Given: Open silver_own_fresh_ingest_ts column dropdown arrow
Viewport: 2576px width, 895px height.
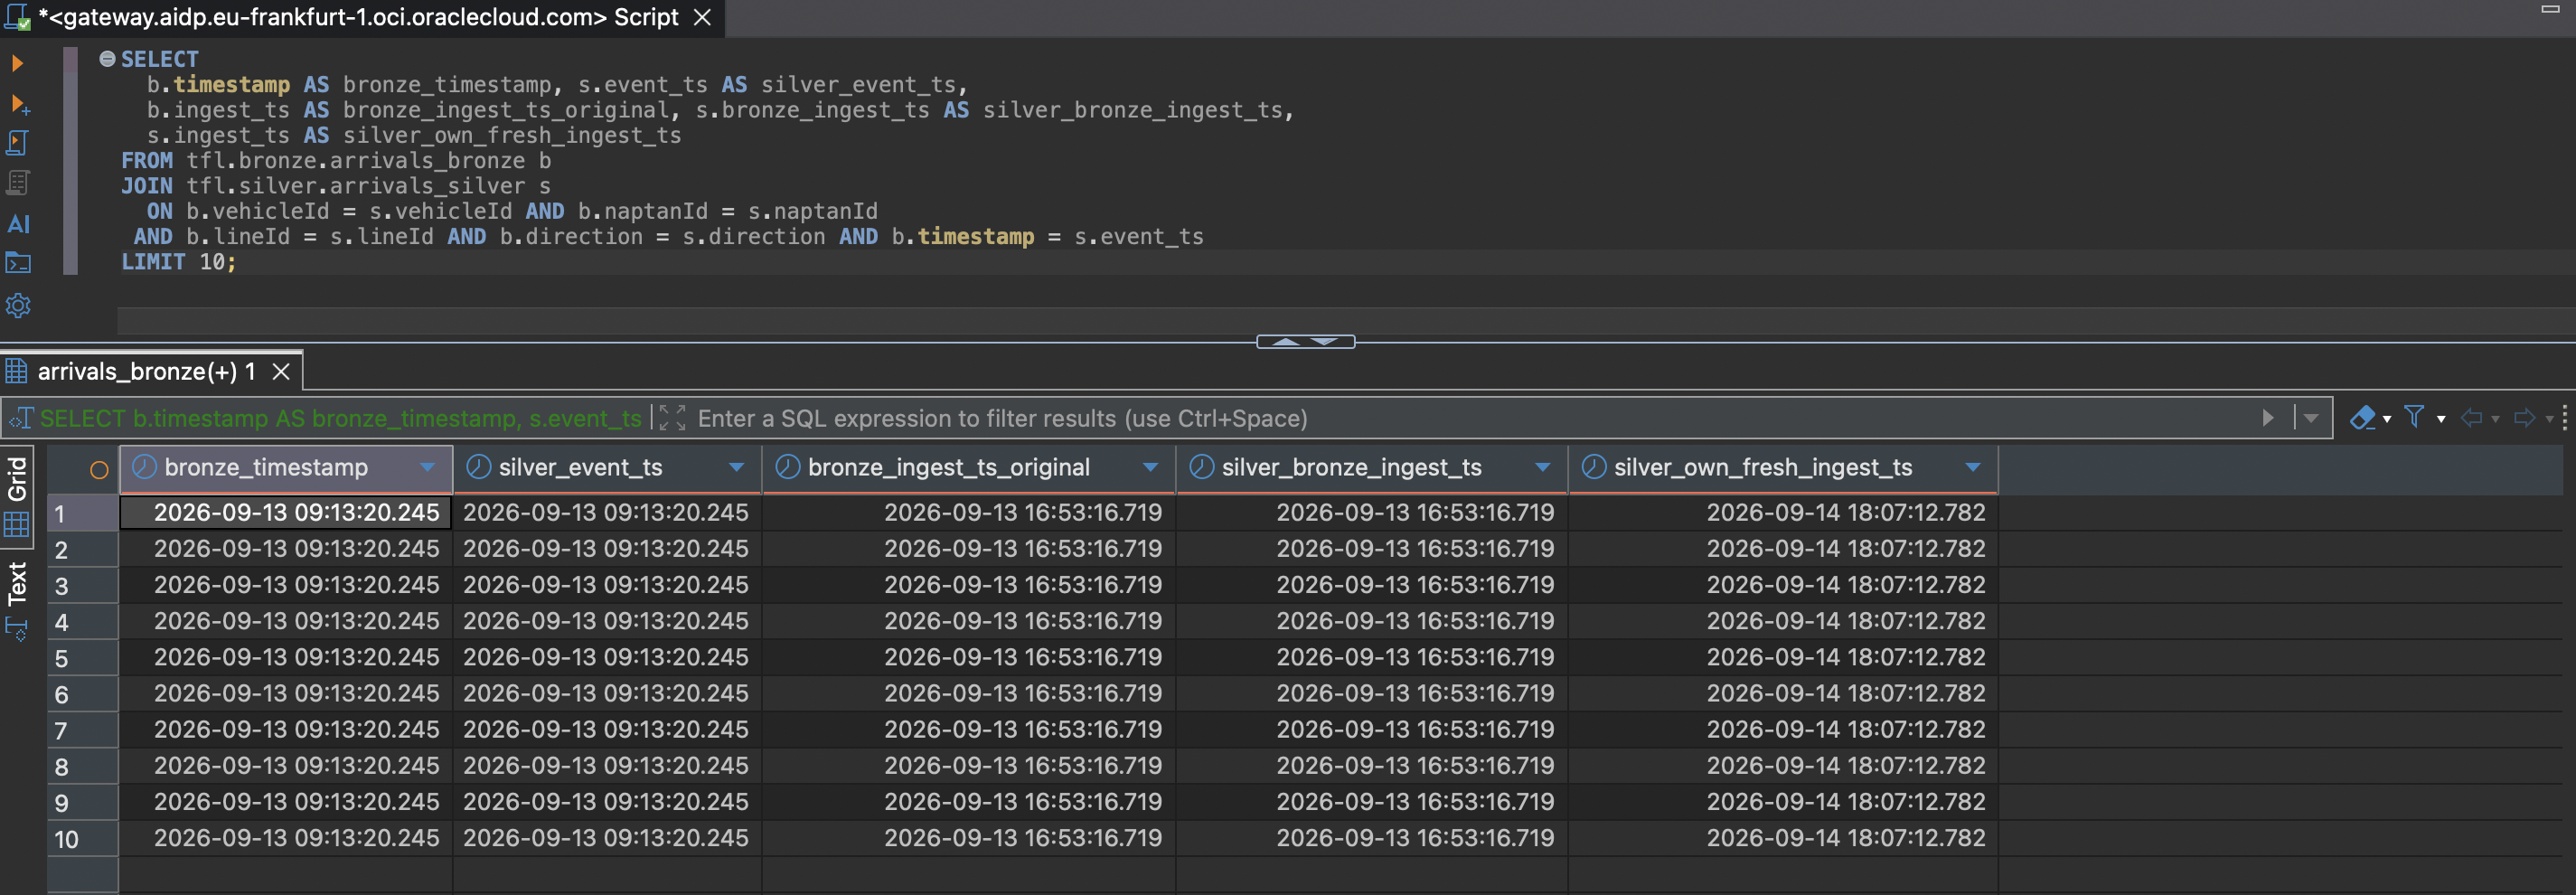Looking at the screenshot, I should (1973, 467).
